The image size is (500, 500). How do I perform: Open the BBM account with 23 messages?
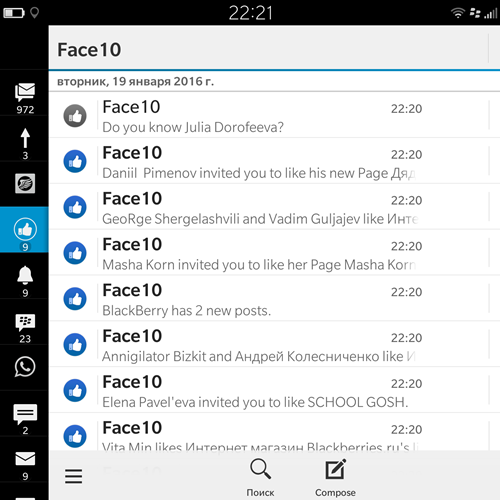tap(25, 322)
